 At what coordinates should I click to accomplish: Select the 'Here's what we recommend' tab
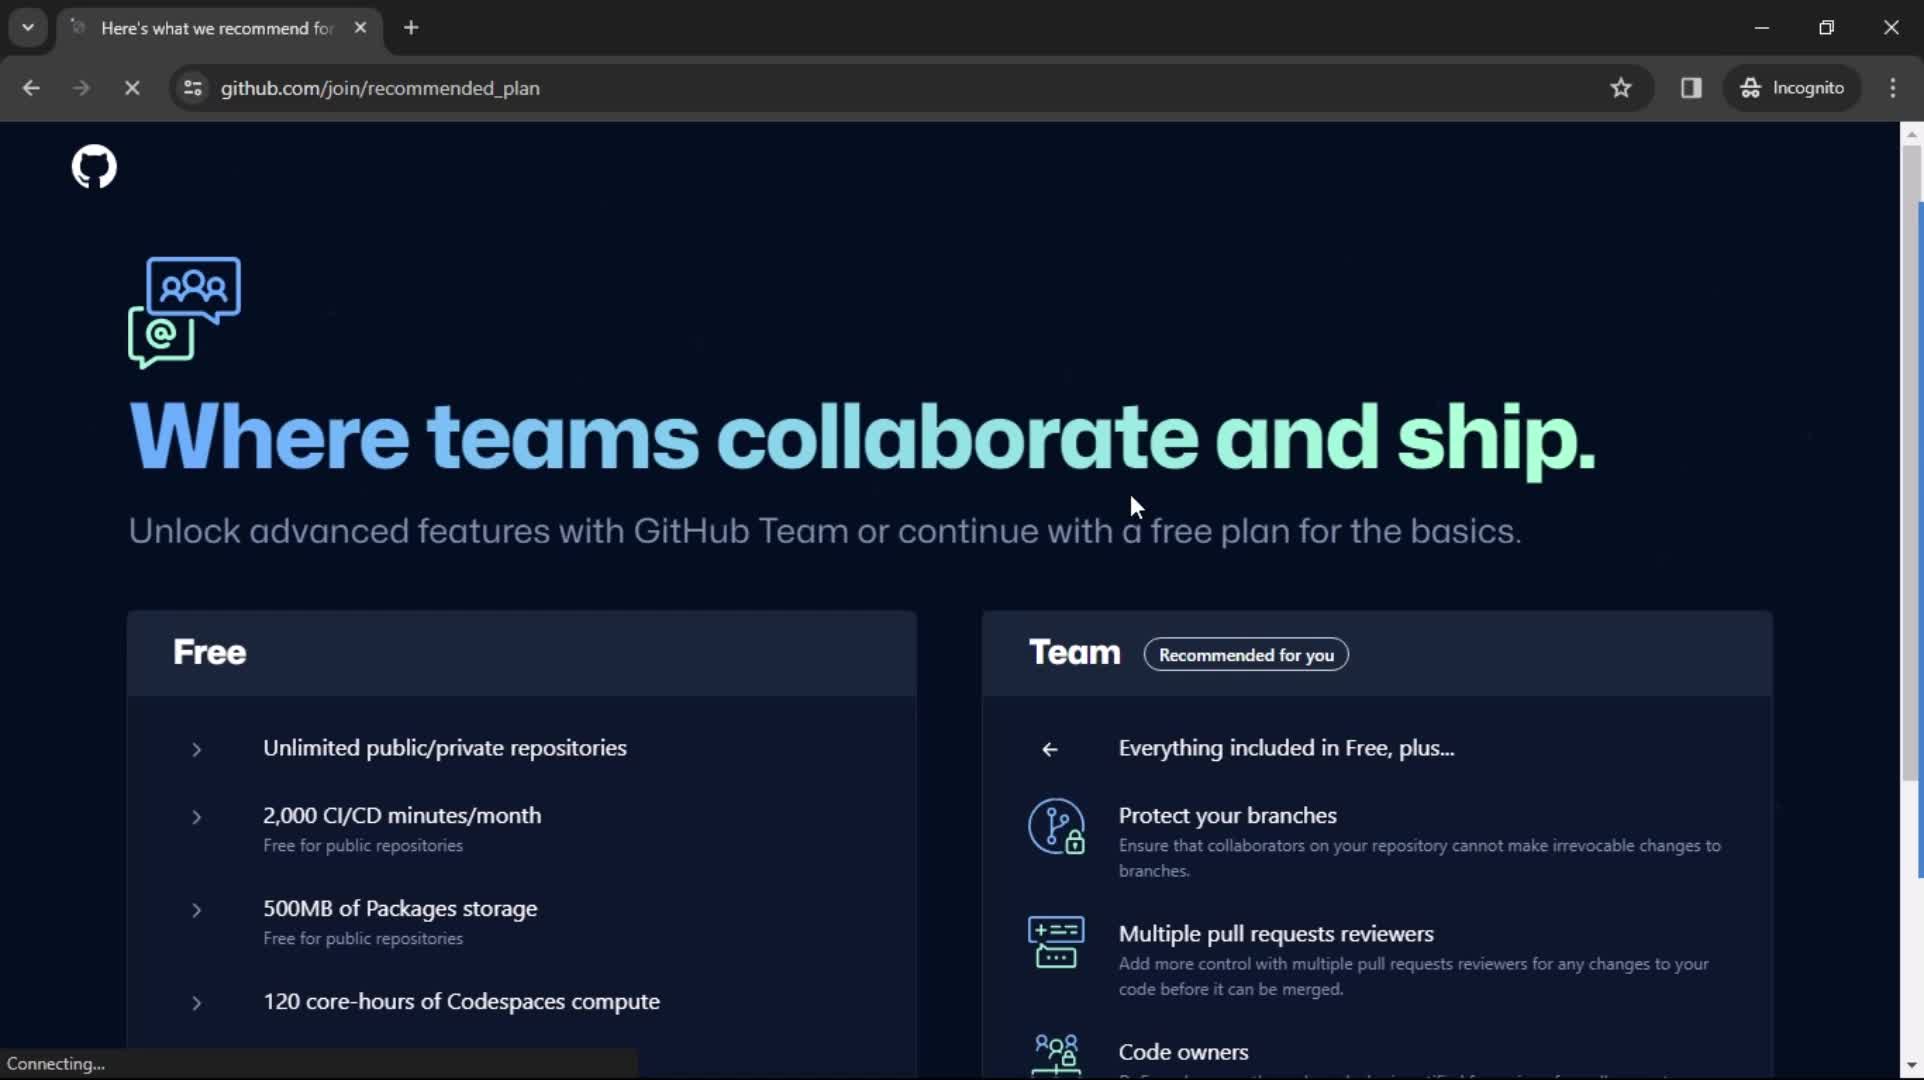click(x=218, y=28)
